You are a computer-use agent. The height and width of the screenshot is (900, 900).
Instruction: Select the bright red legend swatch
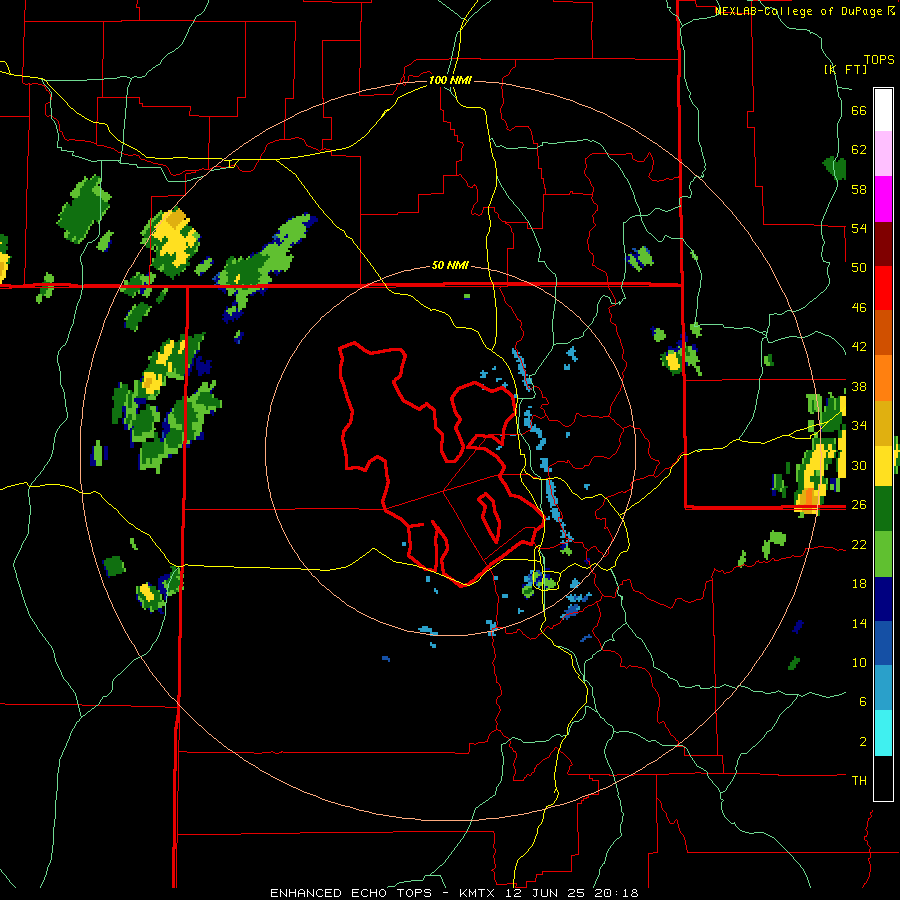click(883, 288)
